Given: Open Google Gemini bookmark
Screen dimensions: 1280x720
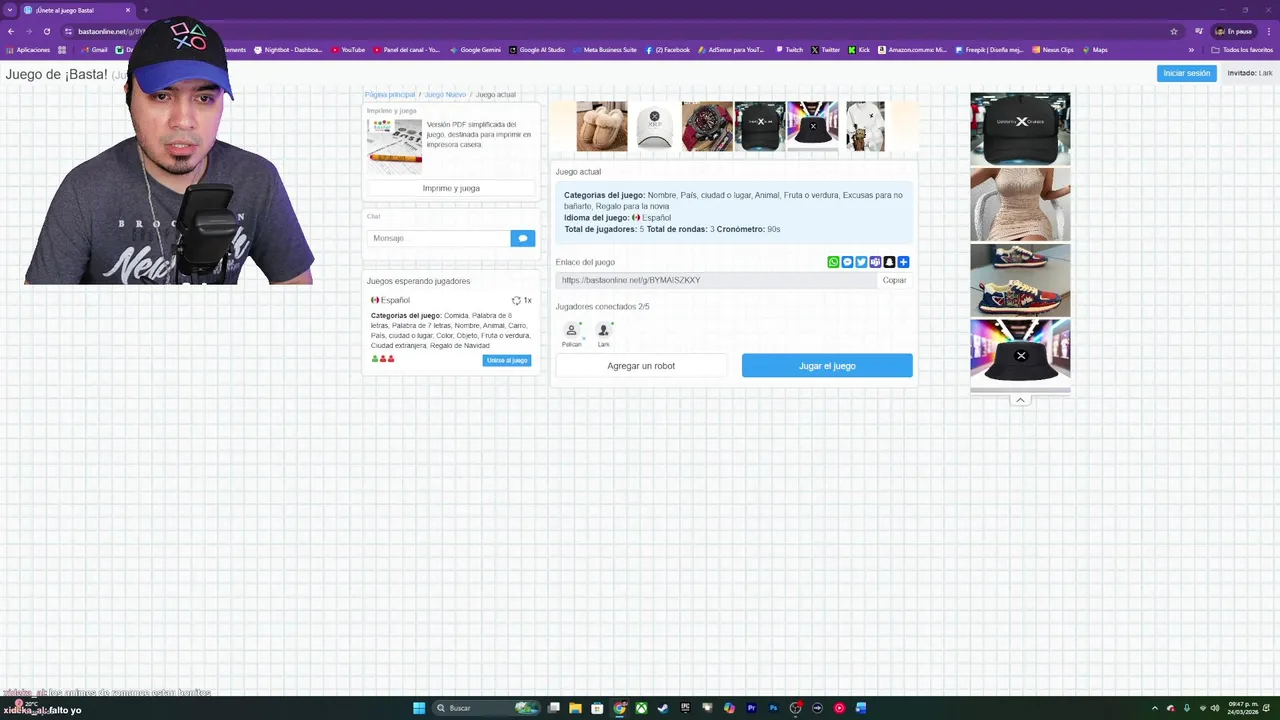Looking at the screenshot, I should [x=475, y=50].
